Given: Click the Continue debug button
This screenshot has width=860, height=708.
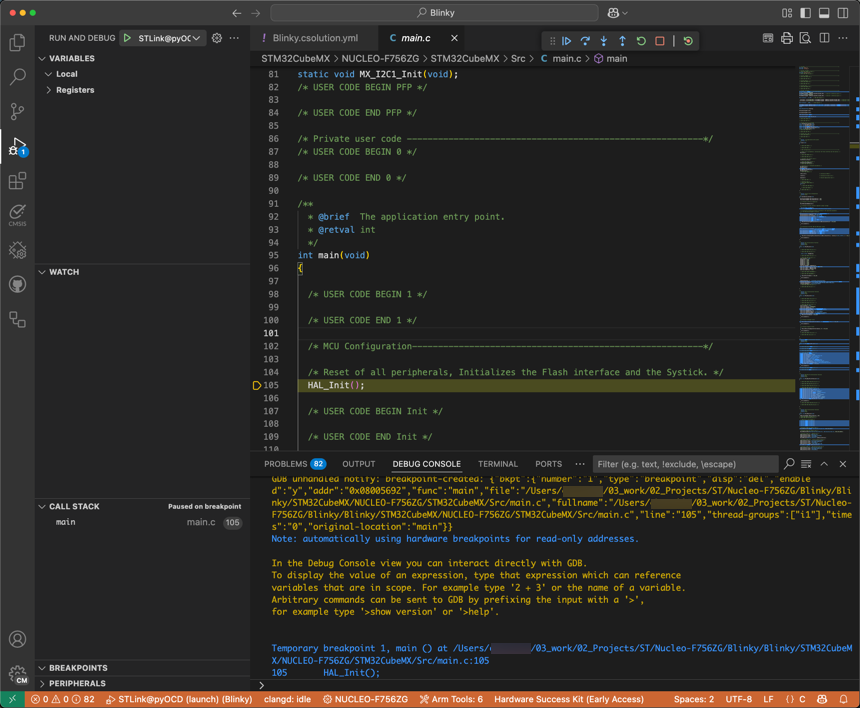Looking at the screenshot, I should pyautogui.click(x=567, y=41).
